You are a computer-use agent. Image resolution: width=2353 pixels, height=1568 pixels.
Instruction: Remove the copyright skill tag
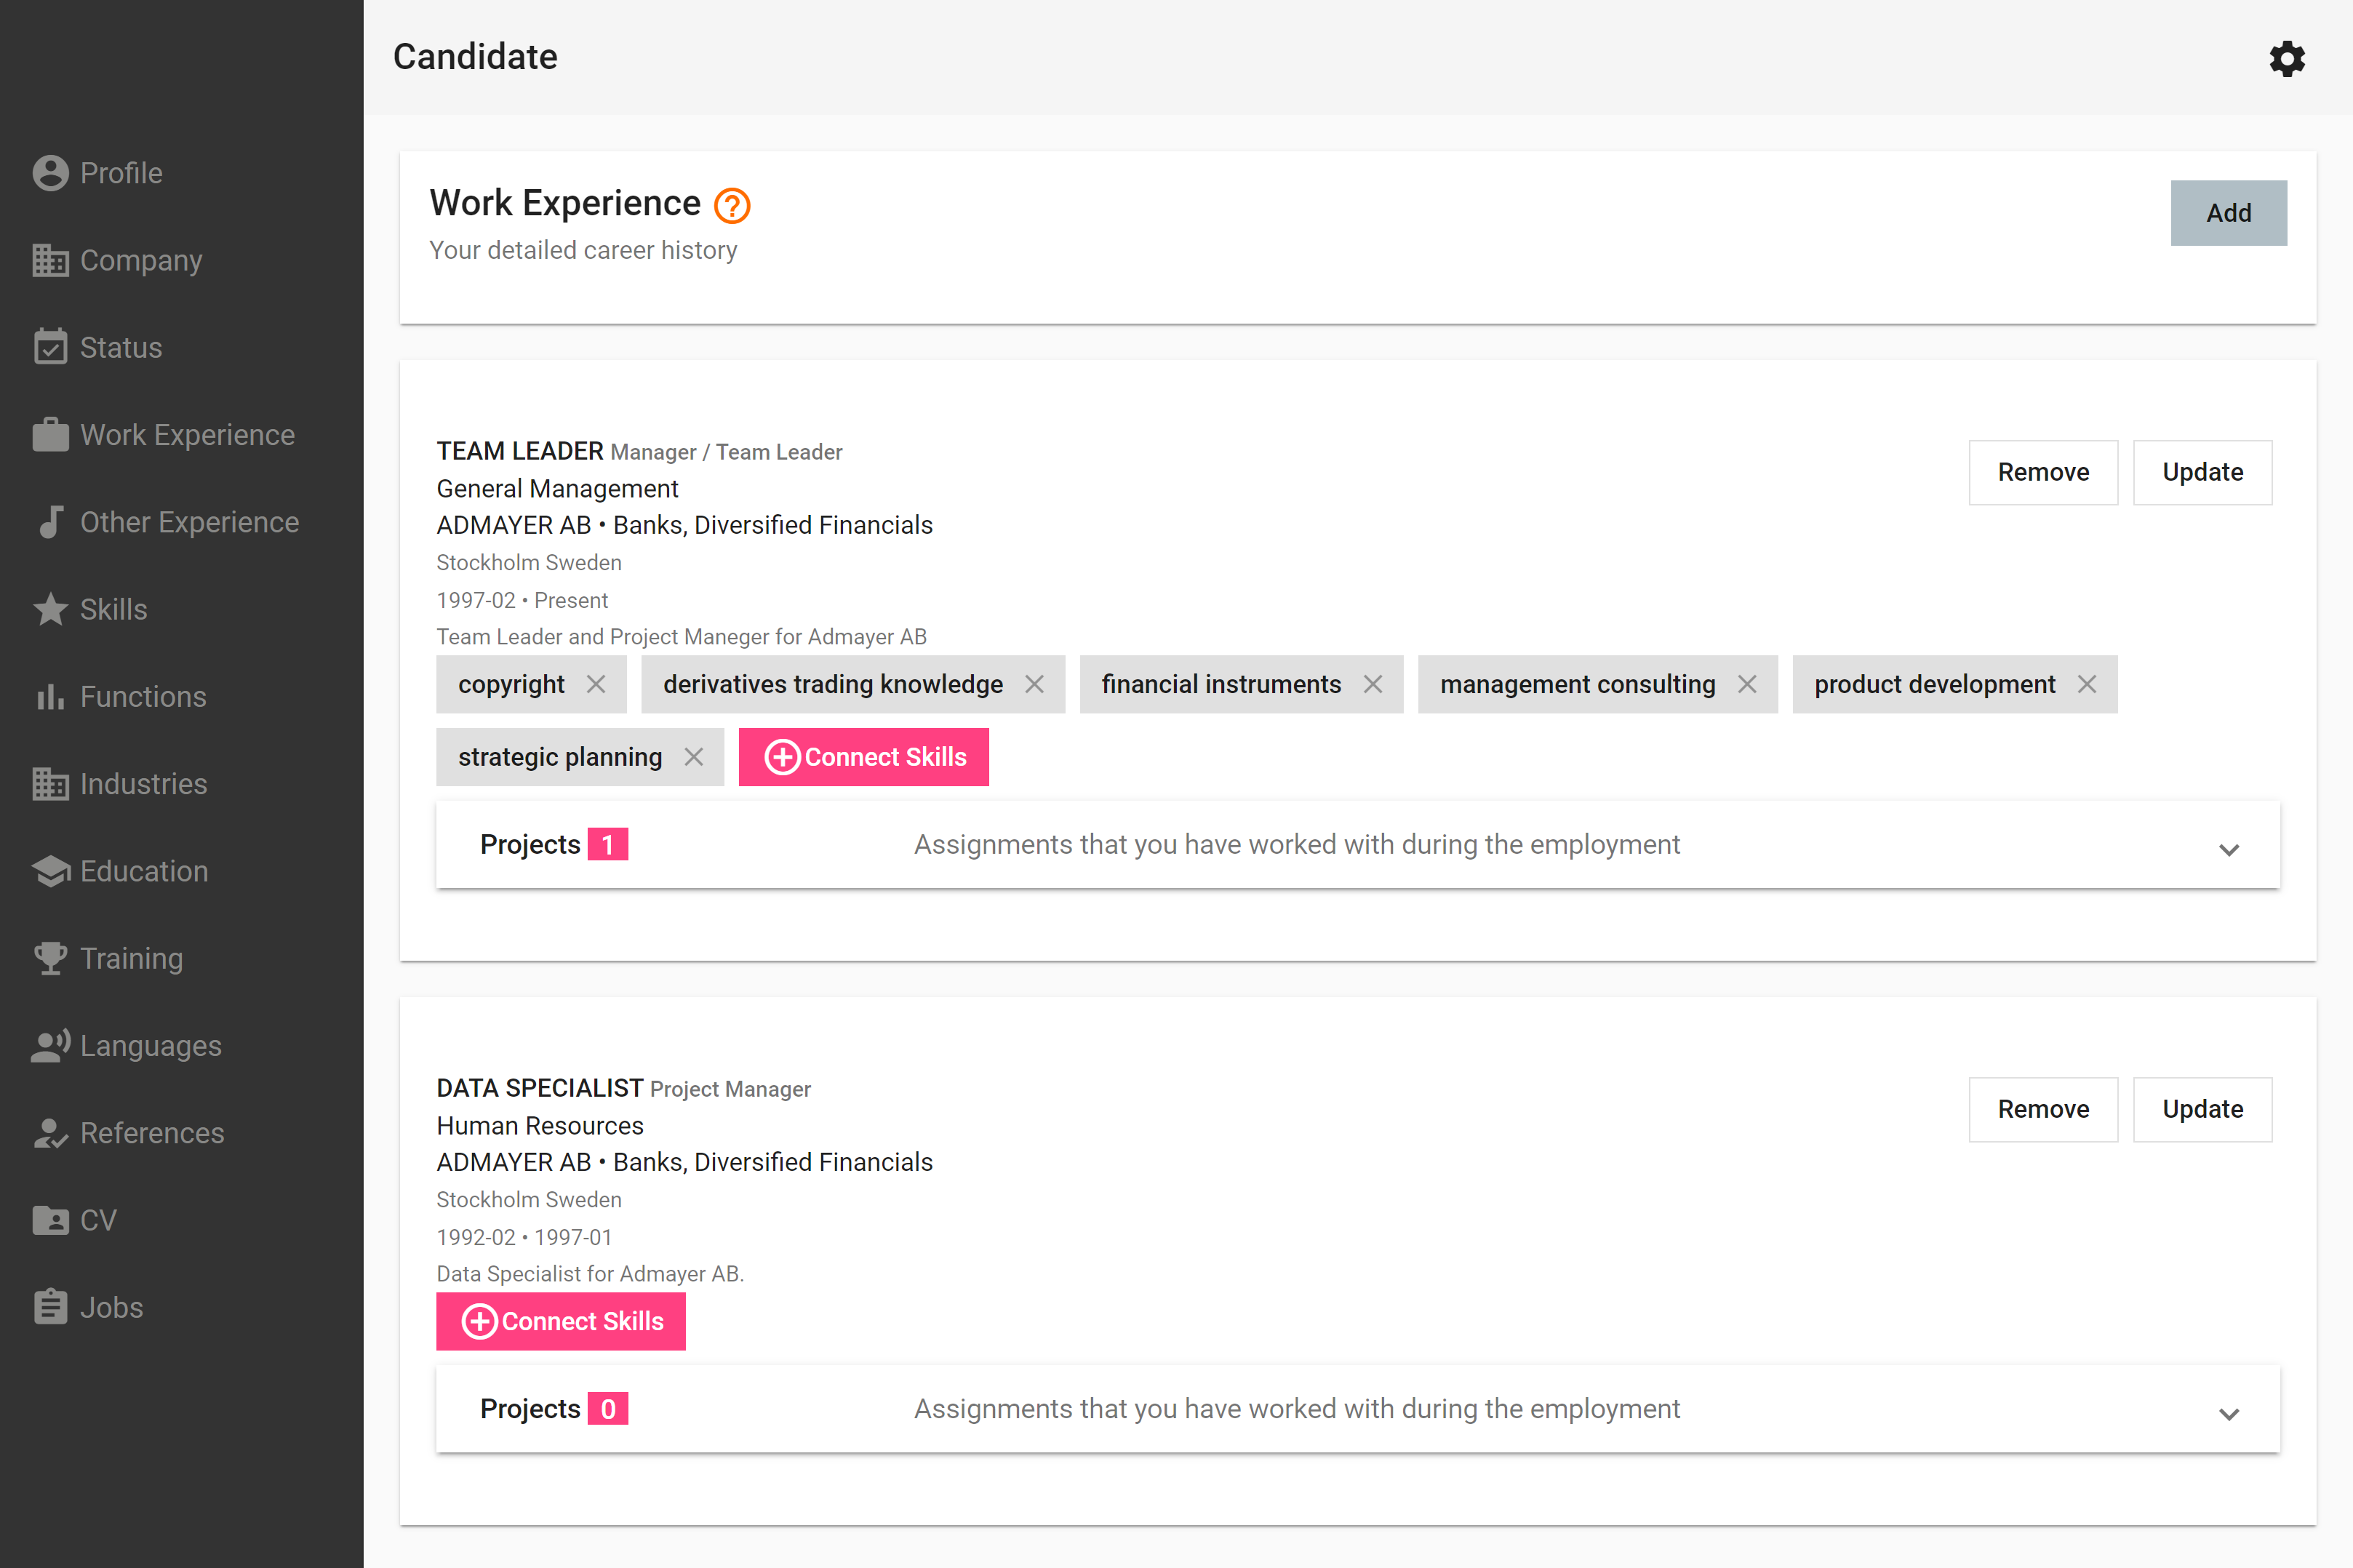click(x=596, y=684)
